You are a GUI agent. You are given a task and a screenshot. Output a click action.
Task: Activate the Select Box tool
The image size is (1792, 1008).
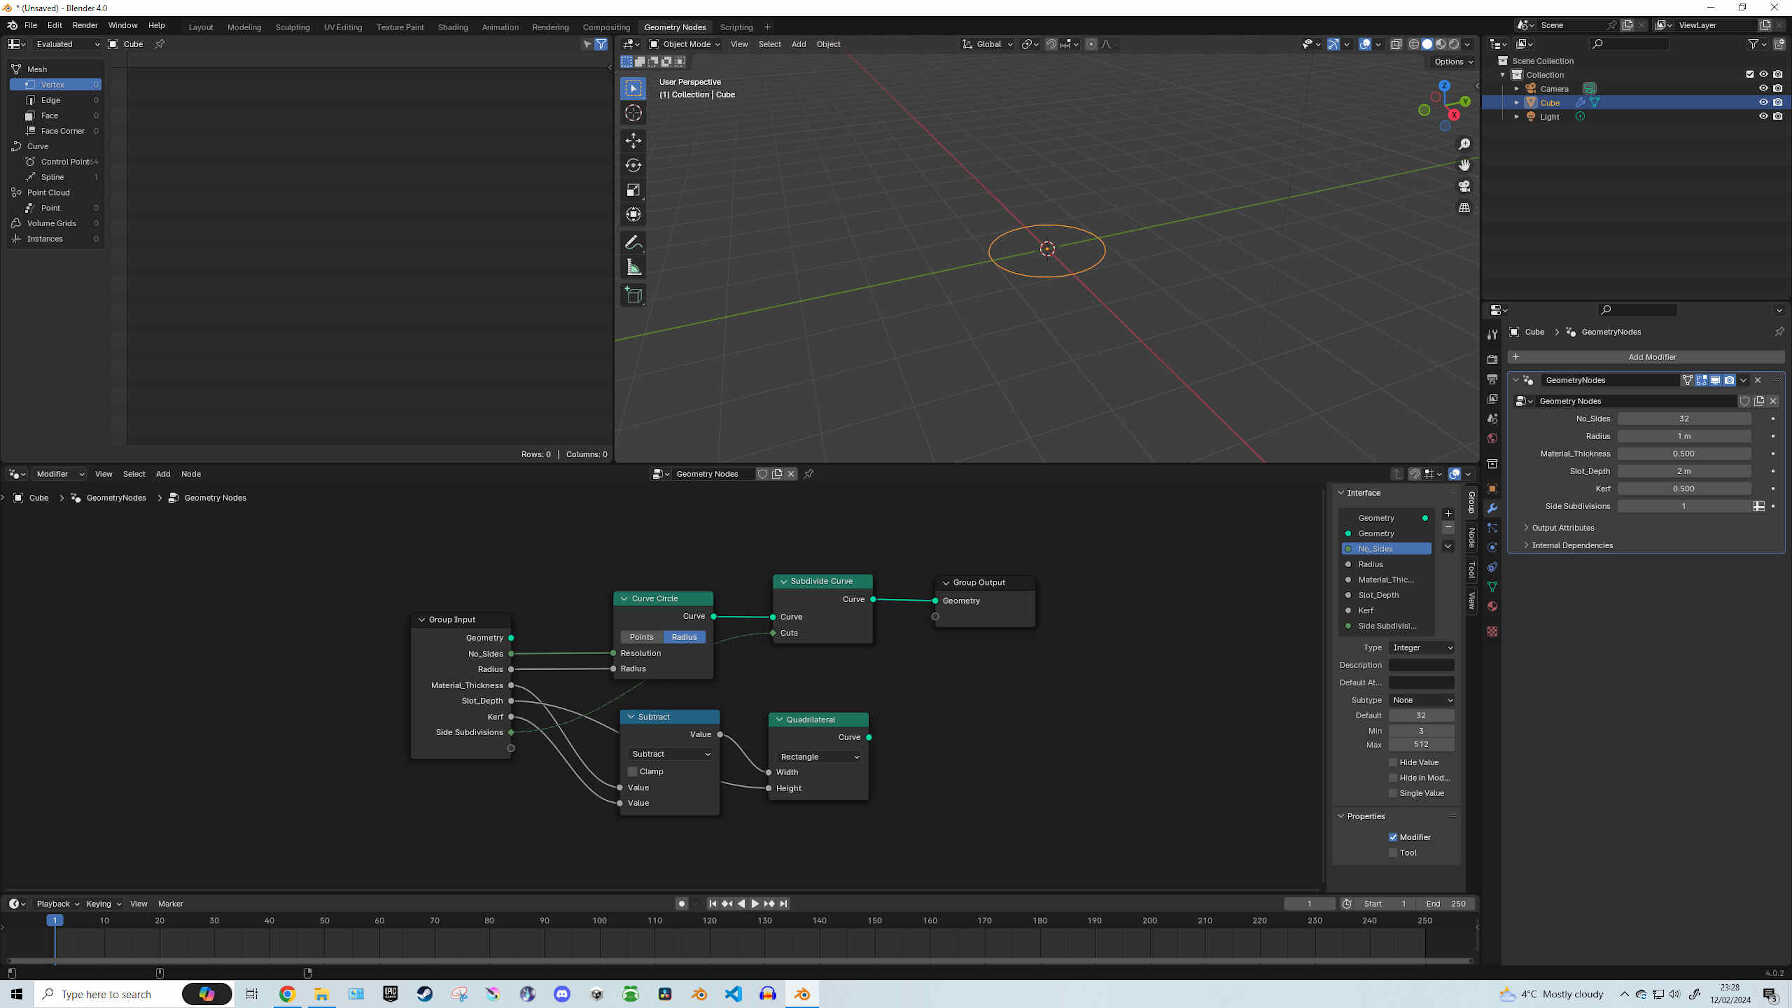tap(633, 88)
